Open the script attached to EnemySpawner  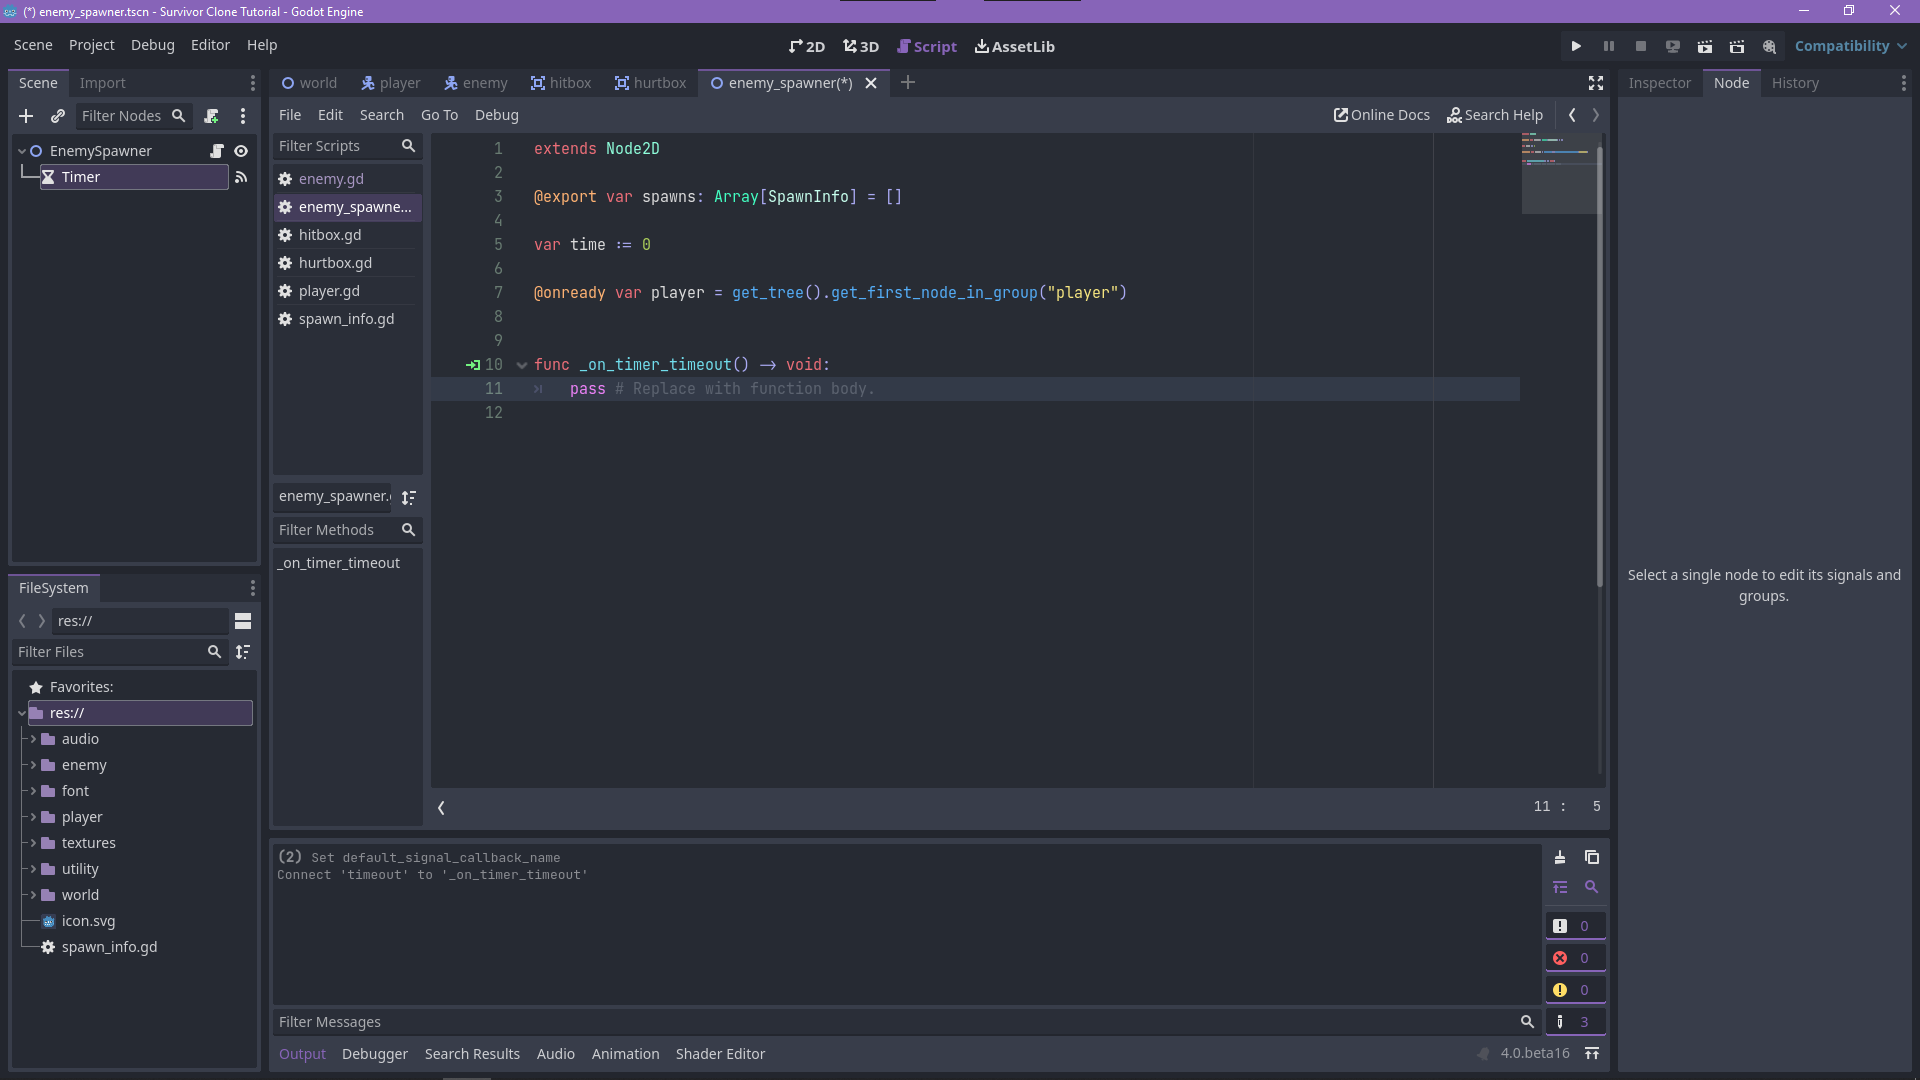(x=217, y=151)
